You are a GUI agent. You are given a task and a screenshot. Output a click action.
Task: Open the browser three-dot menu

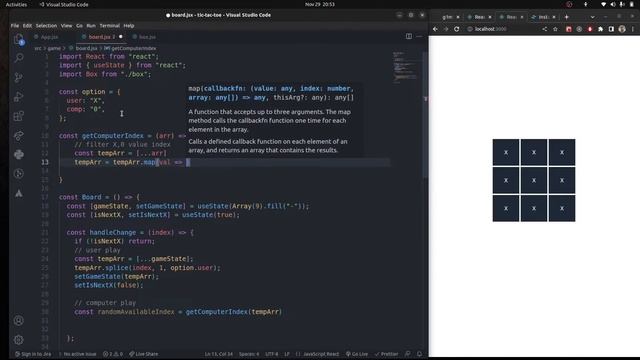click(633, 29)
